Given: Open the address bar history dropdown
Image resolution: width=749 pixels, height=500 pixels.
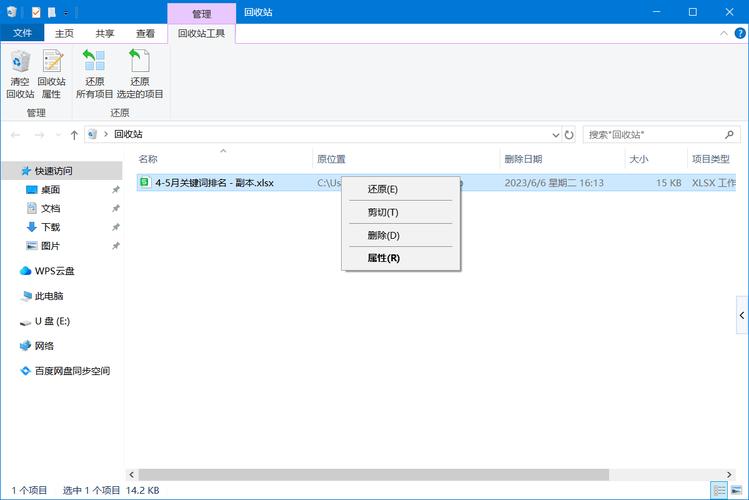Looking at the screenshot, I should coord(556,134).
